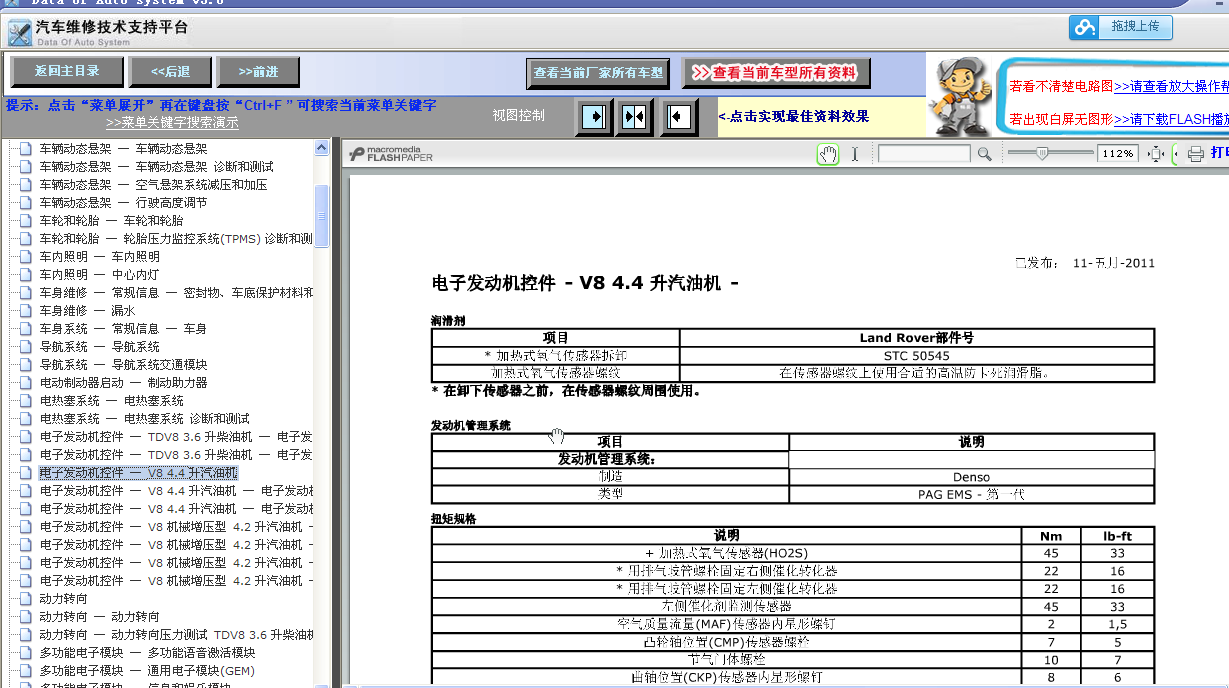Image resolution: width=1229 pixels, height=688 pixels.
Task: Select 车辆动态悬架 诊断和测试 entry
Action: pos(157,167)
